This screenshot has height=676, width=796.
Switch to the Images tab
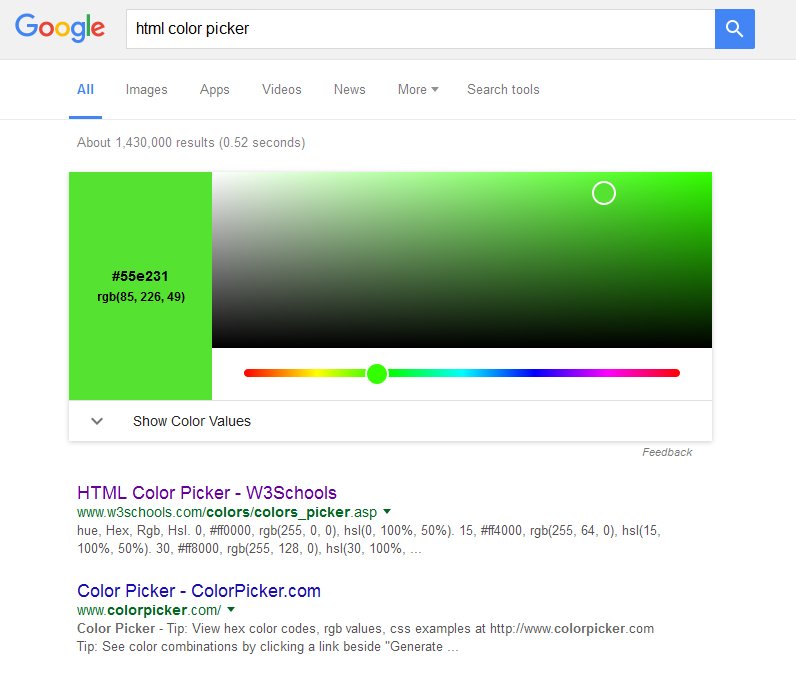(x=146, y=90)
